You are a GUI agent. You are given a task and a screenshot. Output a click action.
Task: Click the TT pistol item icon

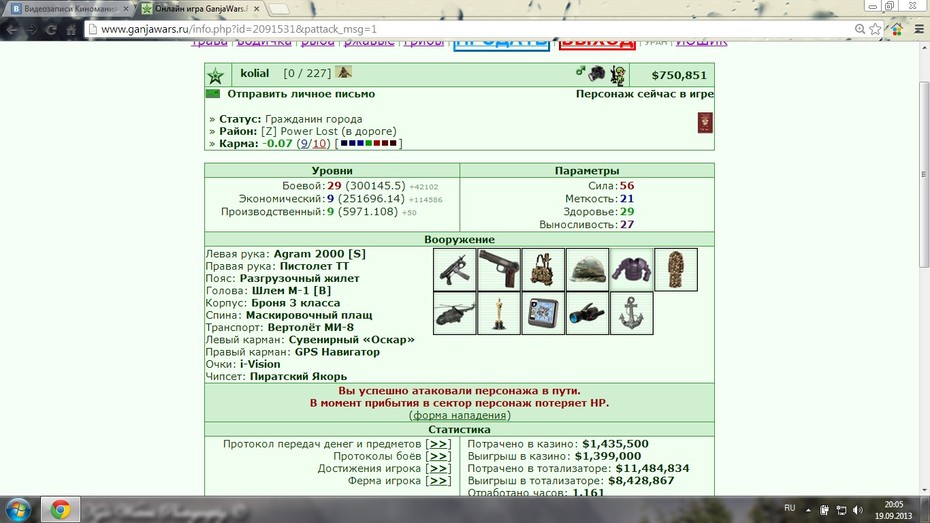point(499,270)
